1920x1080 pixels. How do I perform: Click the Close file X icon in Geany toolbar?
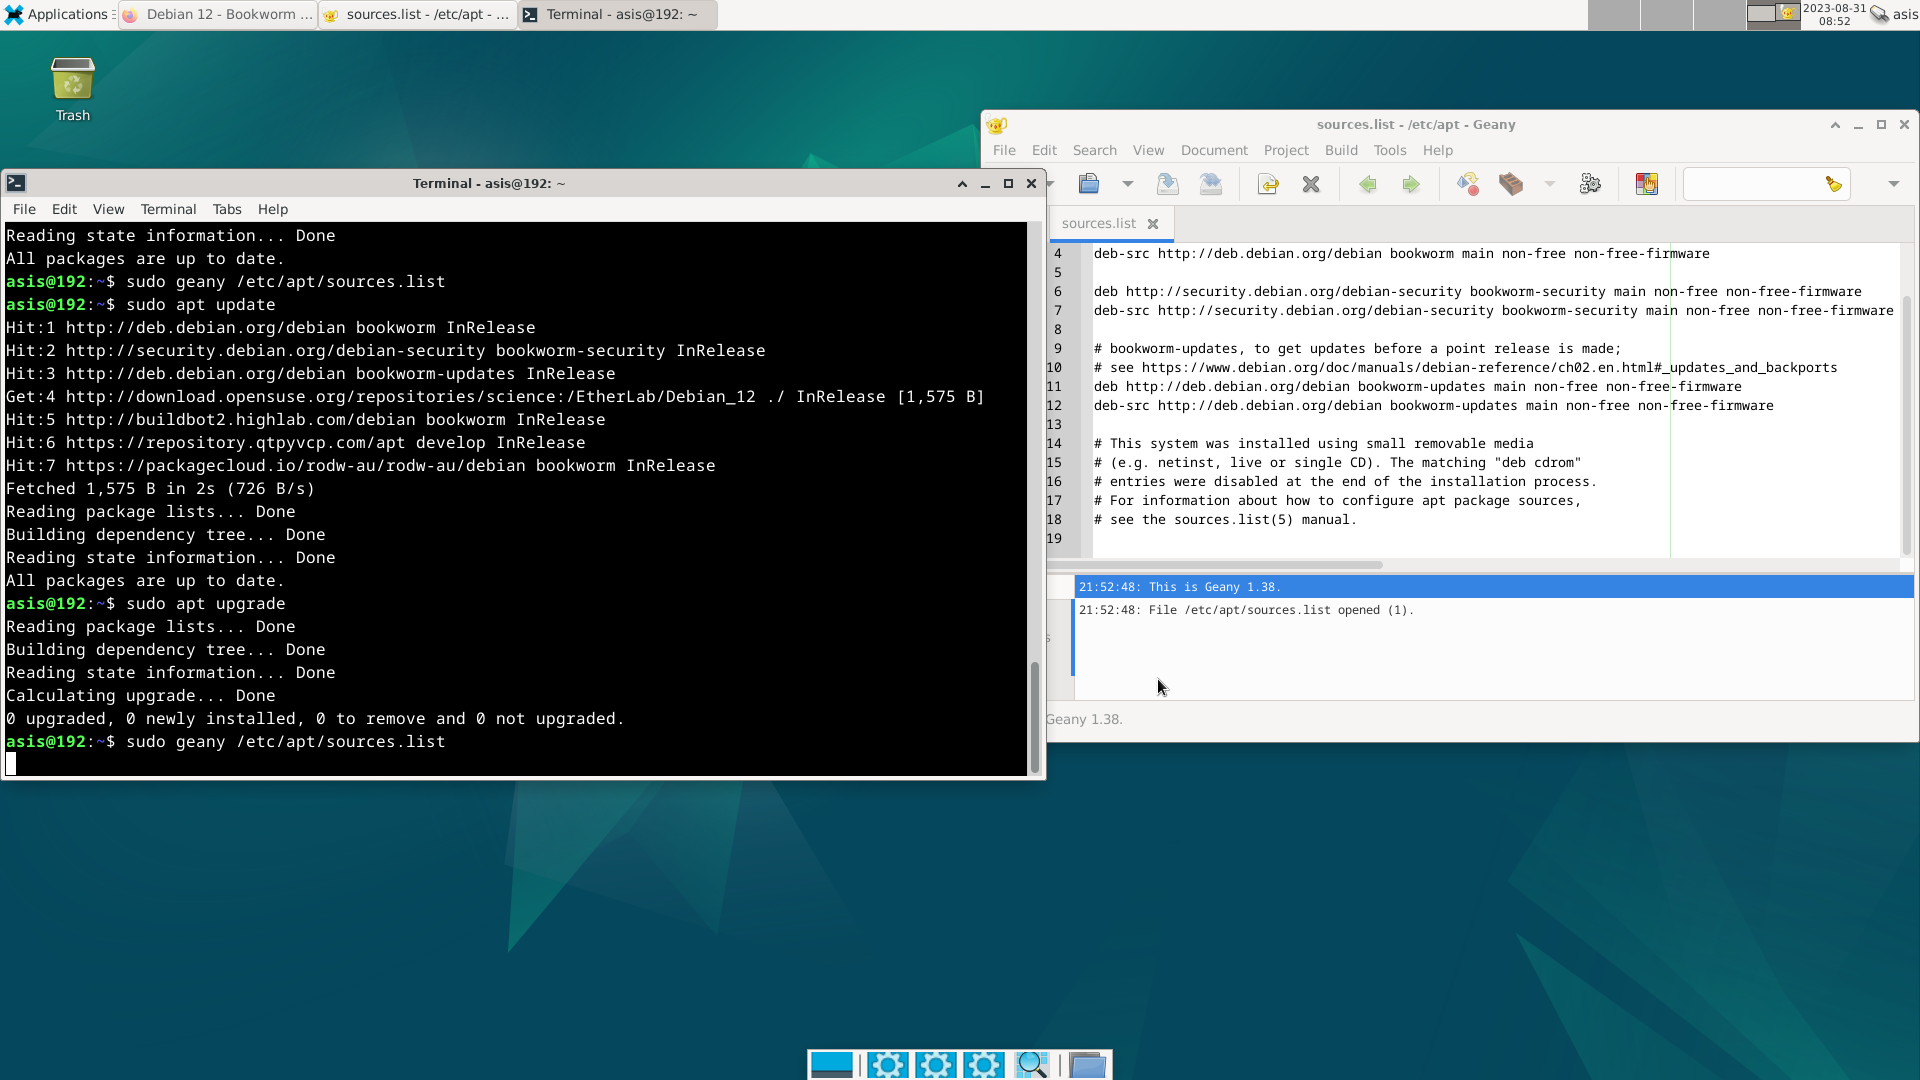[x=1311, y=184]
